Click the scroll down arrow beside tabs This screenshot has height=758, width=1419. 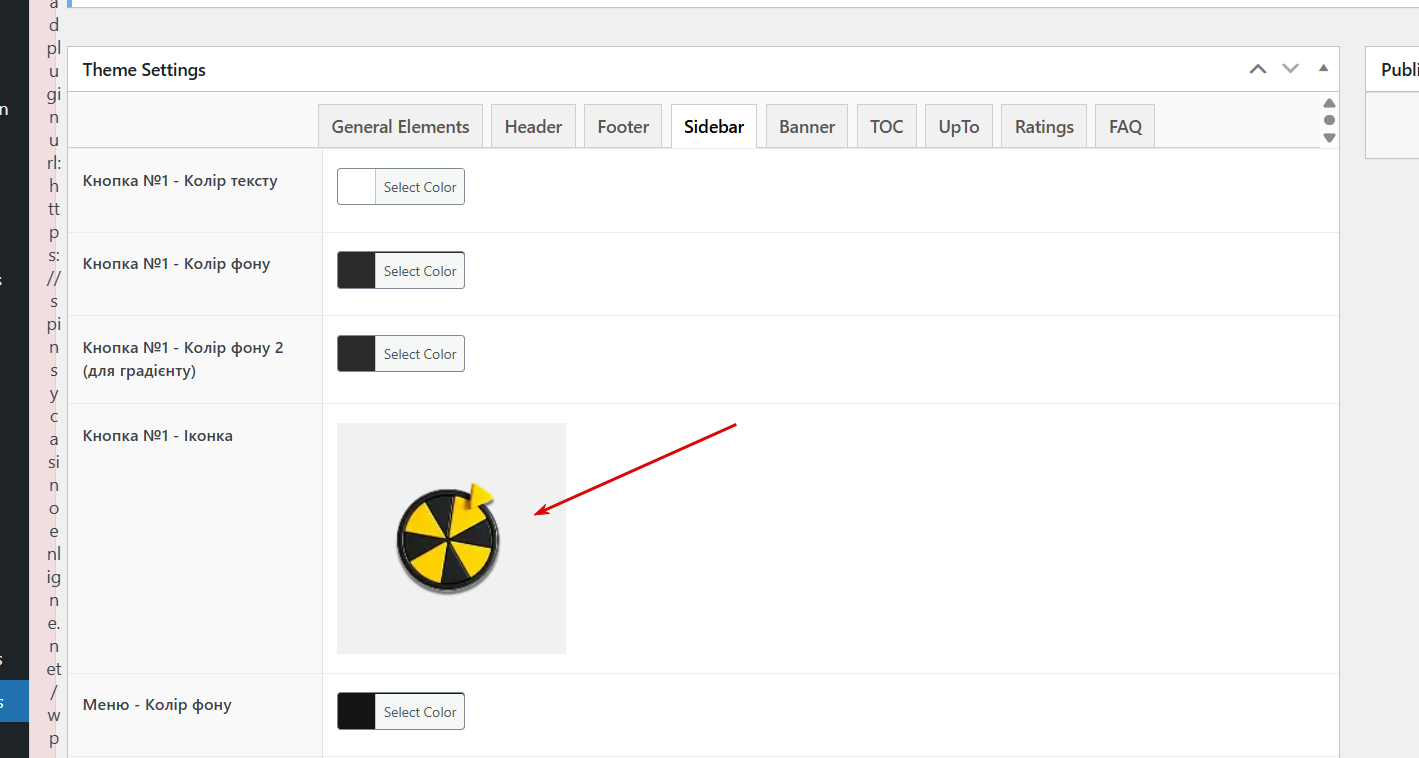click(1329, 137)
